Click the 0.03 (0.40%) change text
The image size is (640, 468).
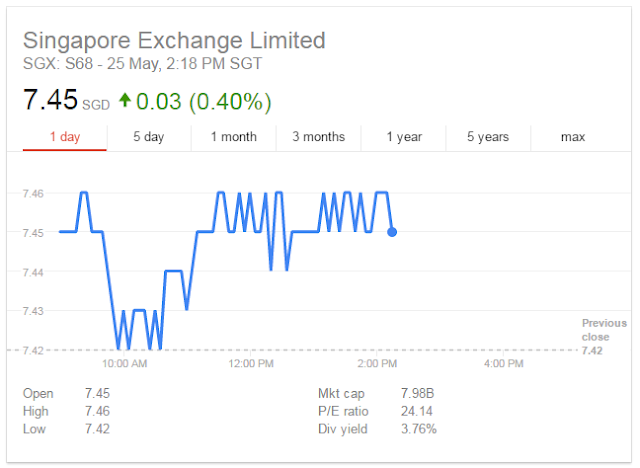203,102
